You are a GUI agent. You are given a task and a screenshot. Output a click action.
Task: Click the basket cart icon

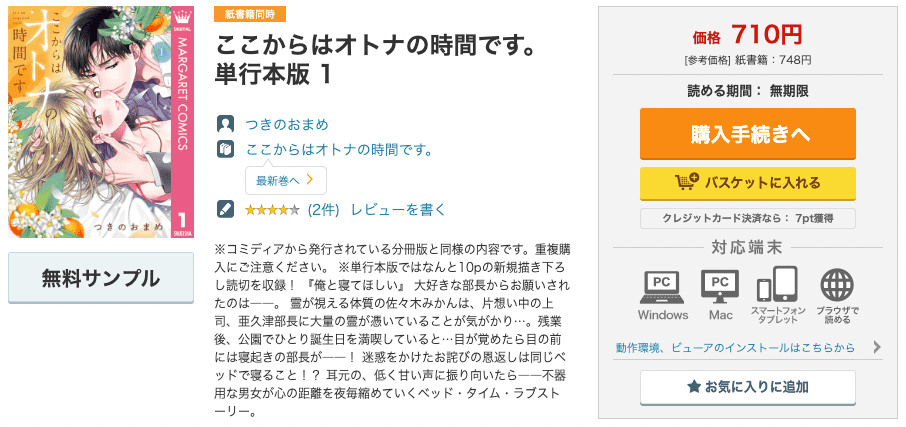coord(687,183)
